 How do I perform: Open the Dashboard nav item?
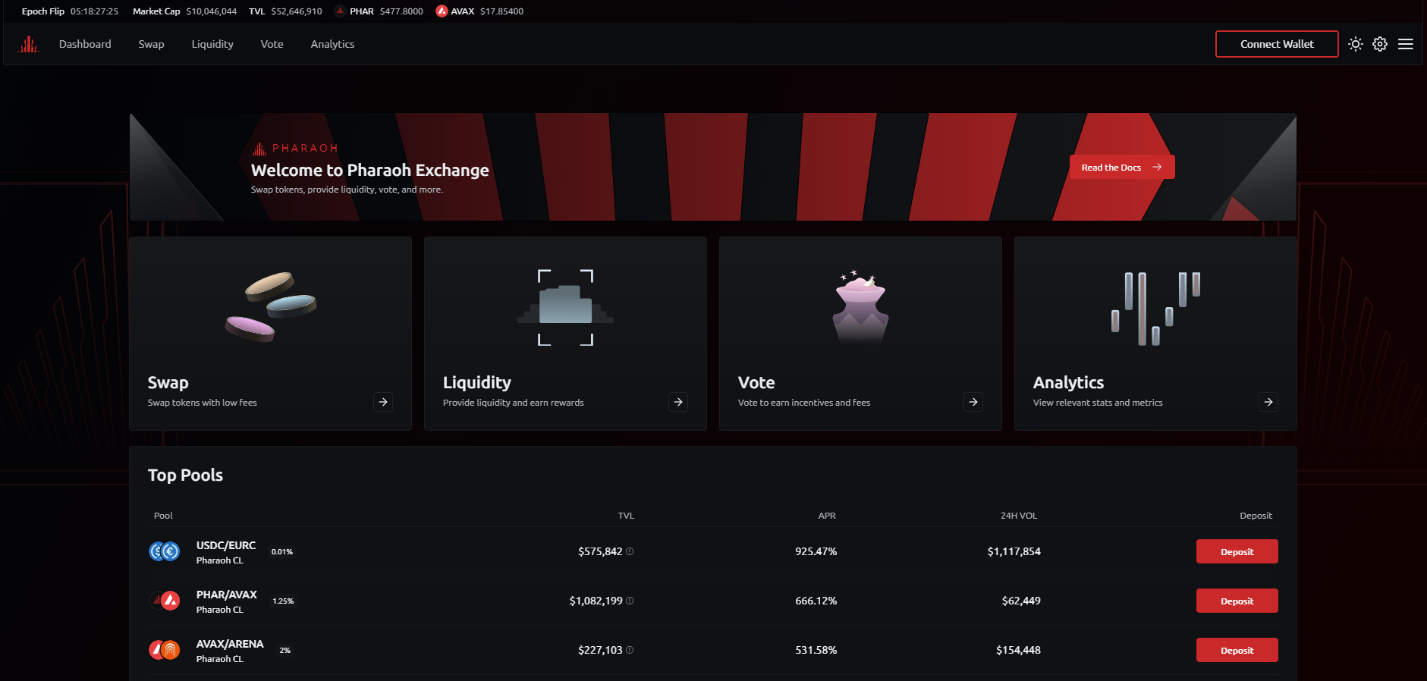click(85, 44)
